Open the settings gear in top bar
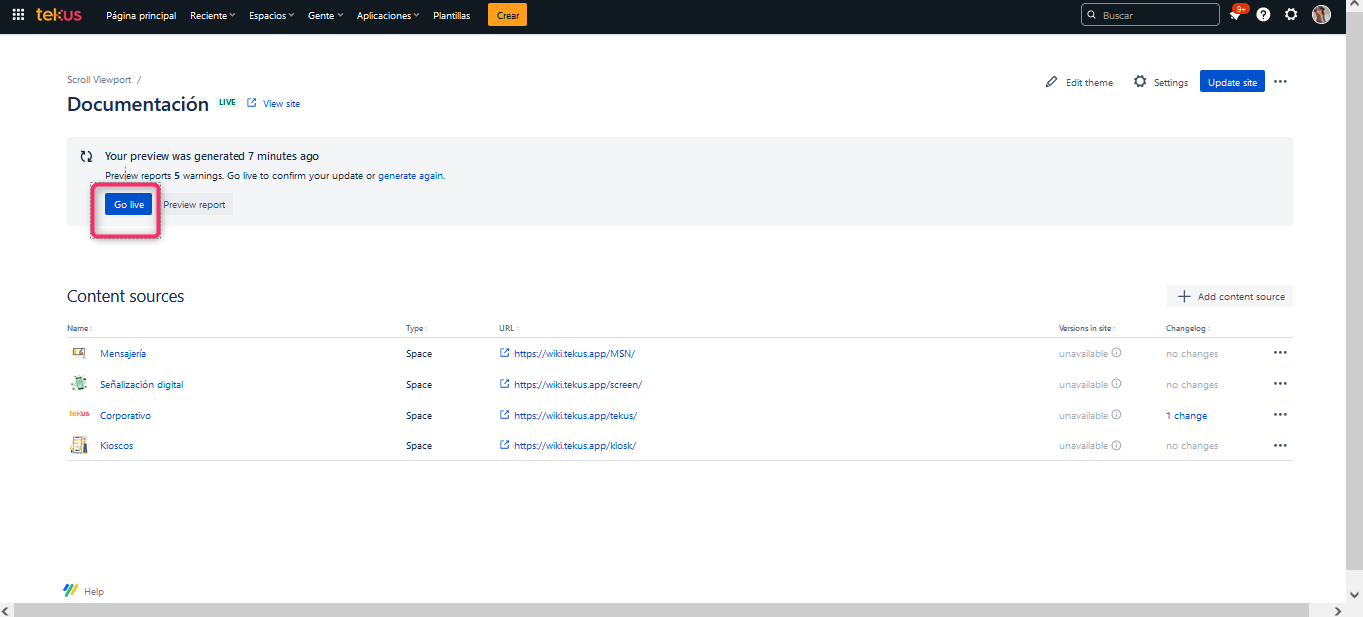The width and height of the screenshot is (1363, 617). click(x=1291, y=15)
